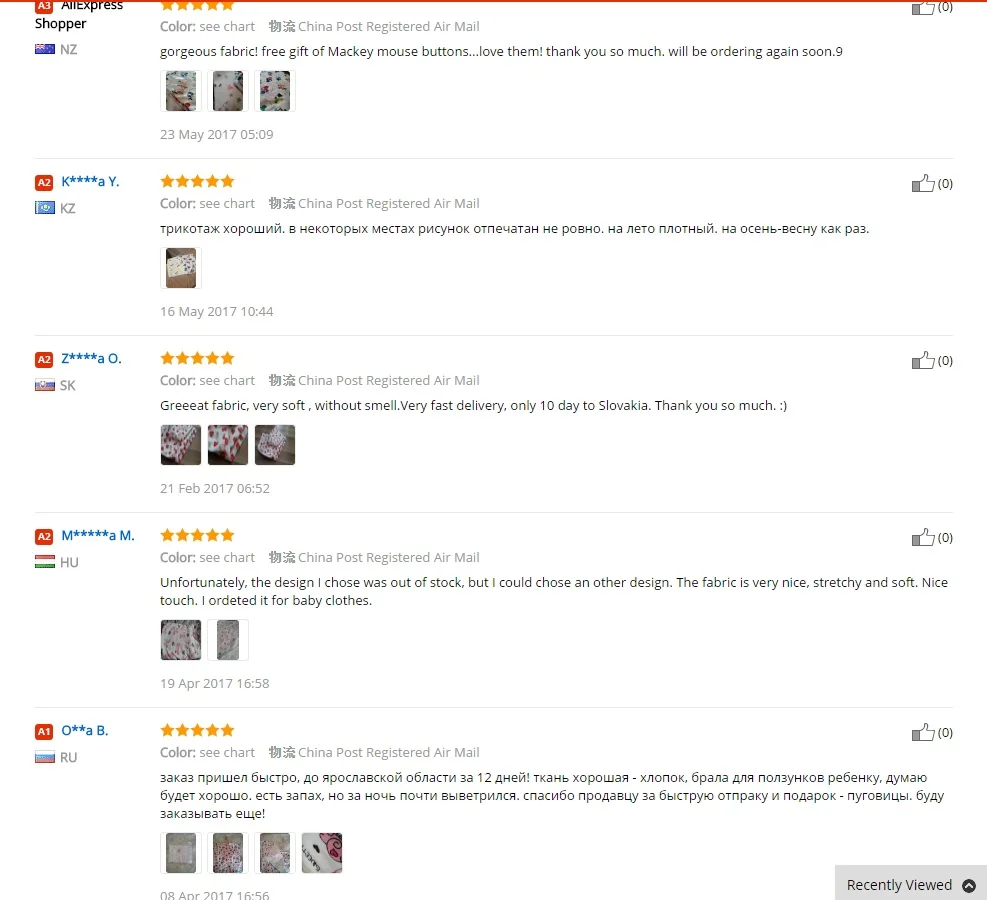Enlarge K****a Y.'s fabric photo
The width and height of the screenshot is (987, 900).
181,268
